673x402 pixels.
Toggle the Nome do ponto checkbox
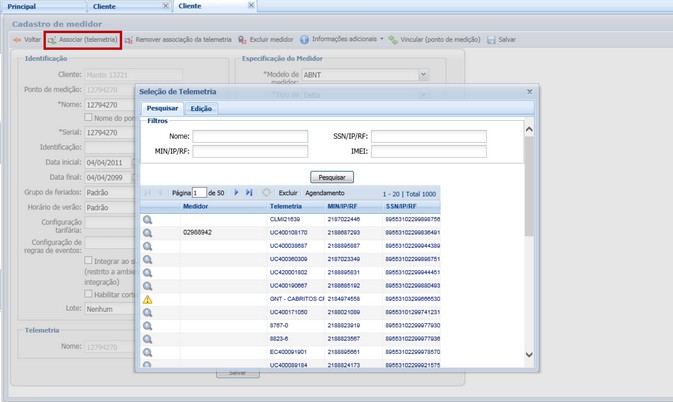89,118
